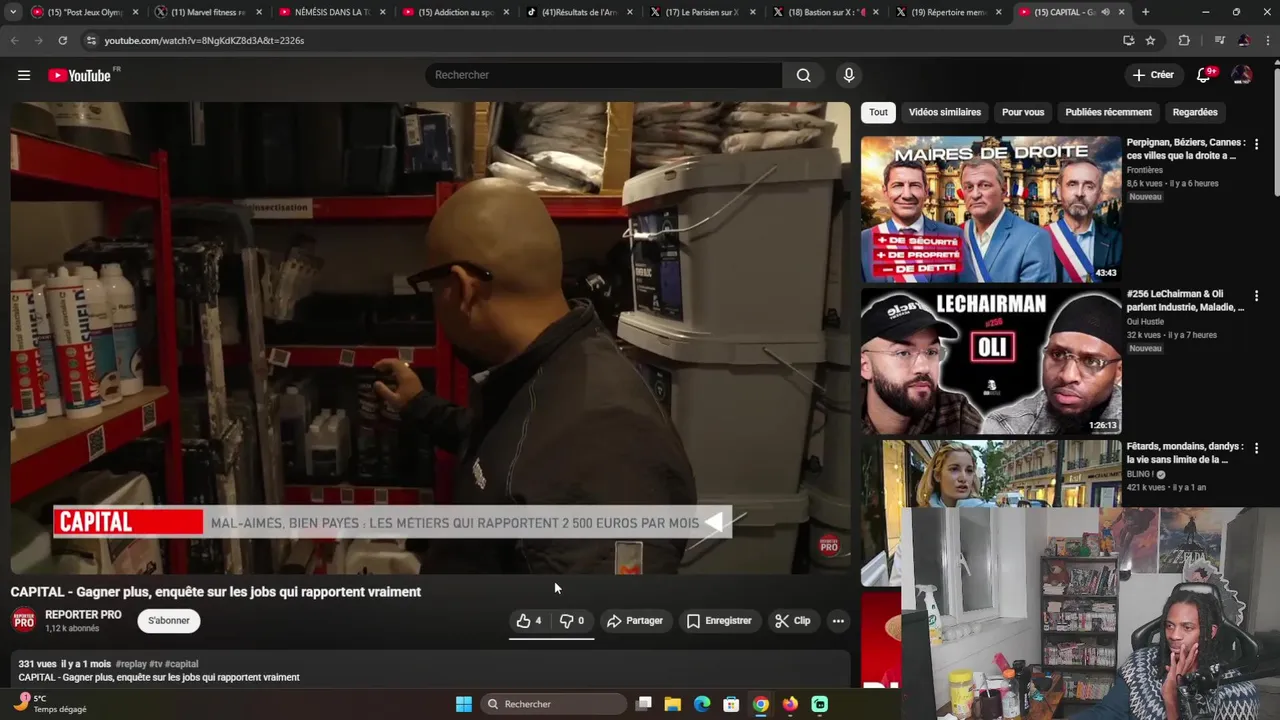Screen dimensions: 1280x720
Task: Switch to the NÉMÉSIS DANS LA browser tab
Action: tap(331, 12)
